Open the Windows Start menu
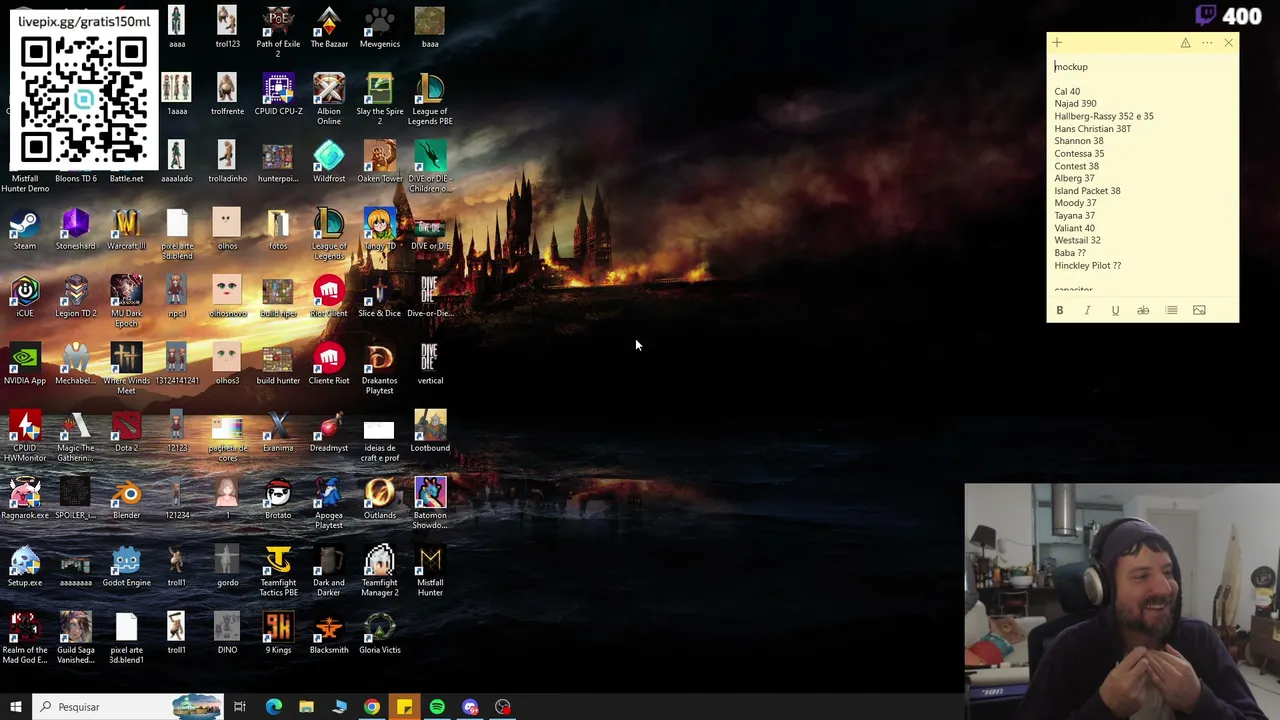Image resolution: width=1280 pixels, height=720 pixels. 15,707
